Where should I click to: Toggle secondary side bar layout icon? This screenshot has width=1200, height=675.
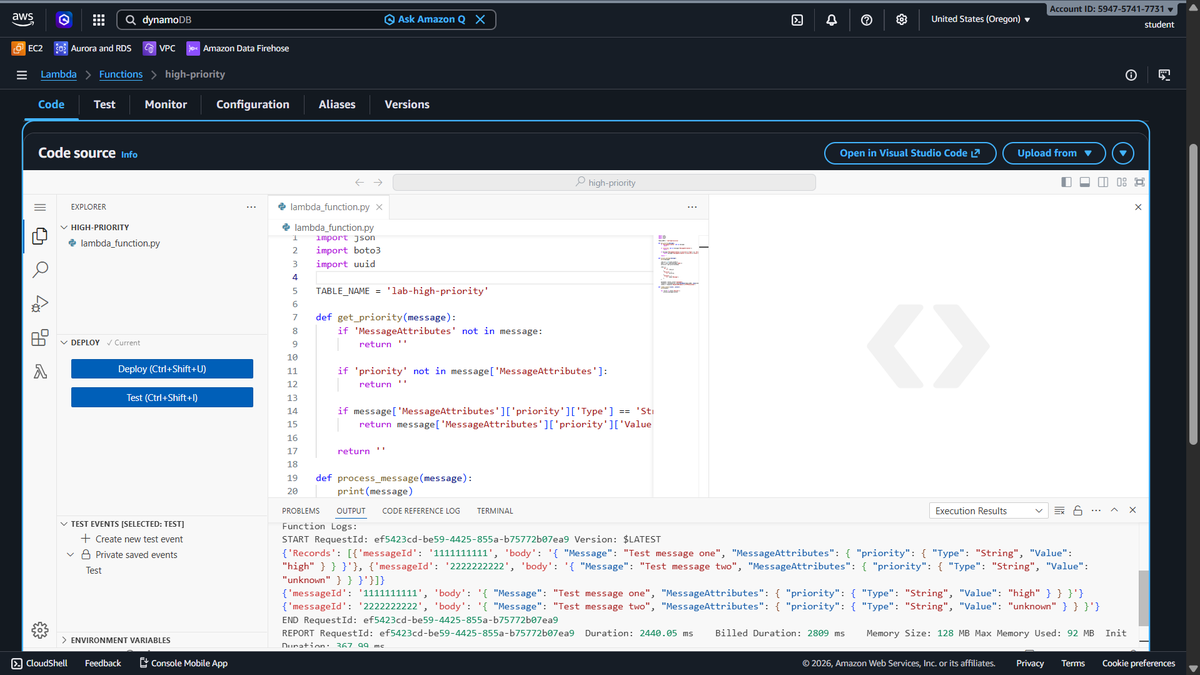(x=1103, y=183)
